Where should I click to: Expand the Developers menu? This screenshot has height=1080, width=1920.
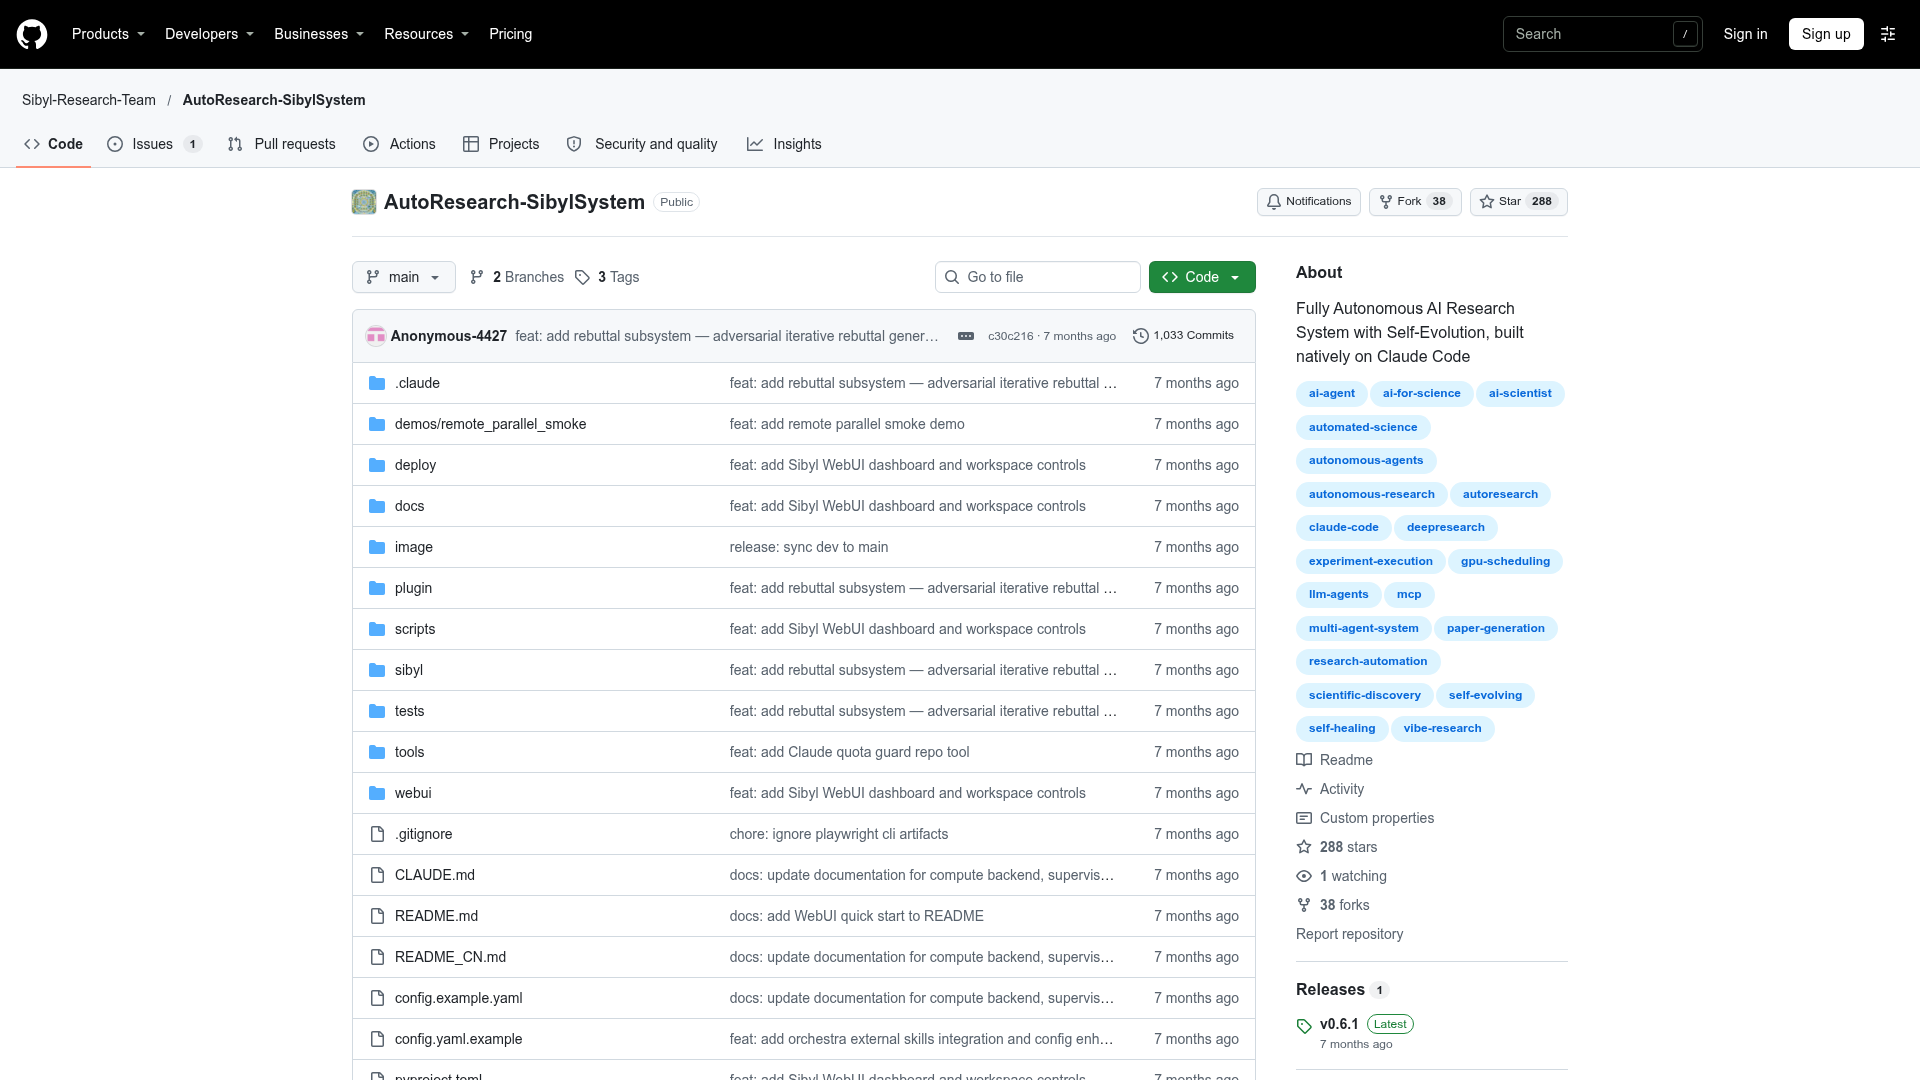(209, 34)
